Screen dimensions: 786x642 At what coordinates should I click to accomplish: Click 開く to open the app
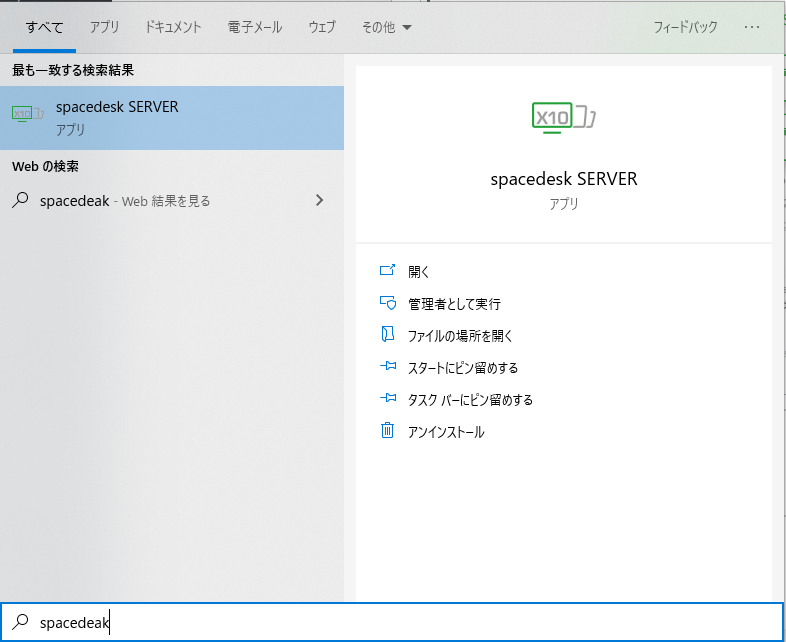click(x=419, y=272)
